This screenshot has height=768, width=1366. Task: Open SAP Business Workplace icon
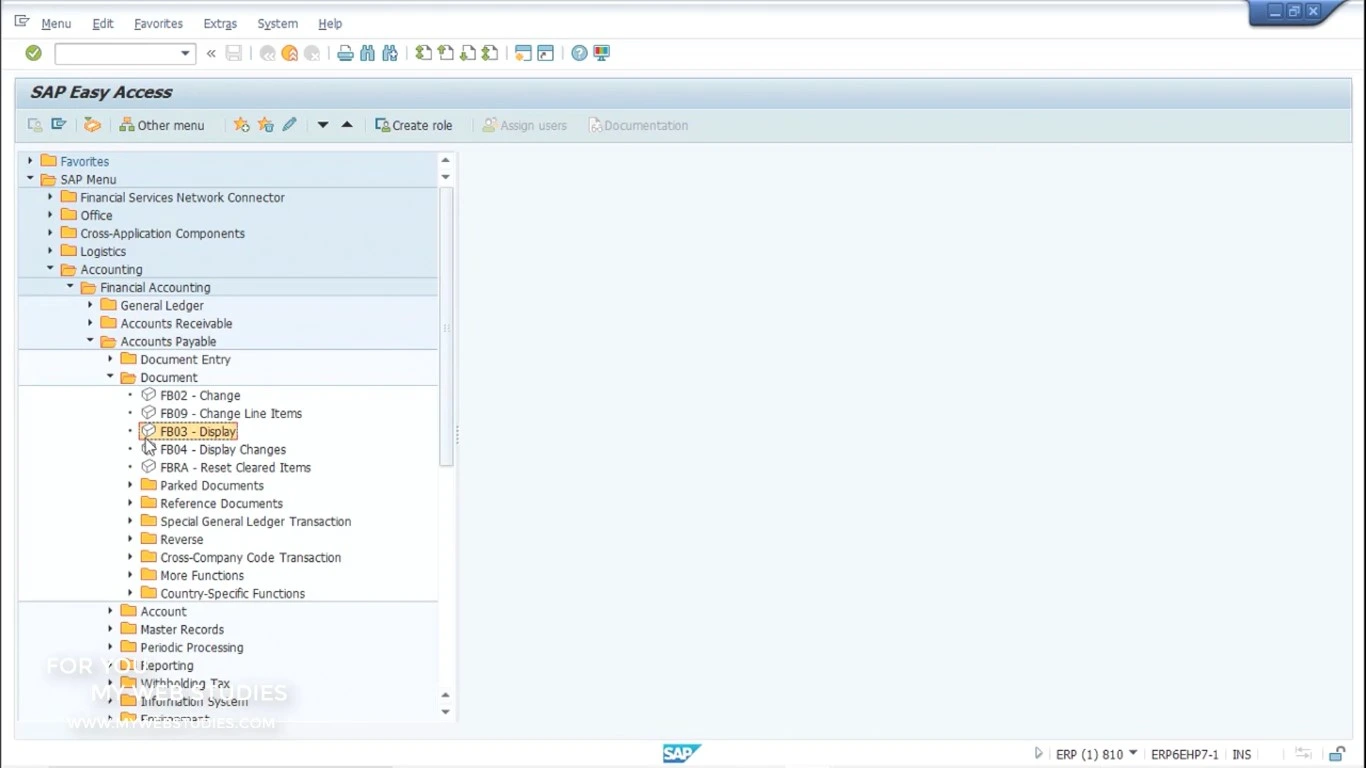point(92,125)
